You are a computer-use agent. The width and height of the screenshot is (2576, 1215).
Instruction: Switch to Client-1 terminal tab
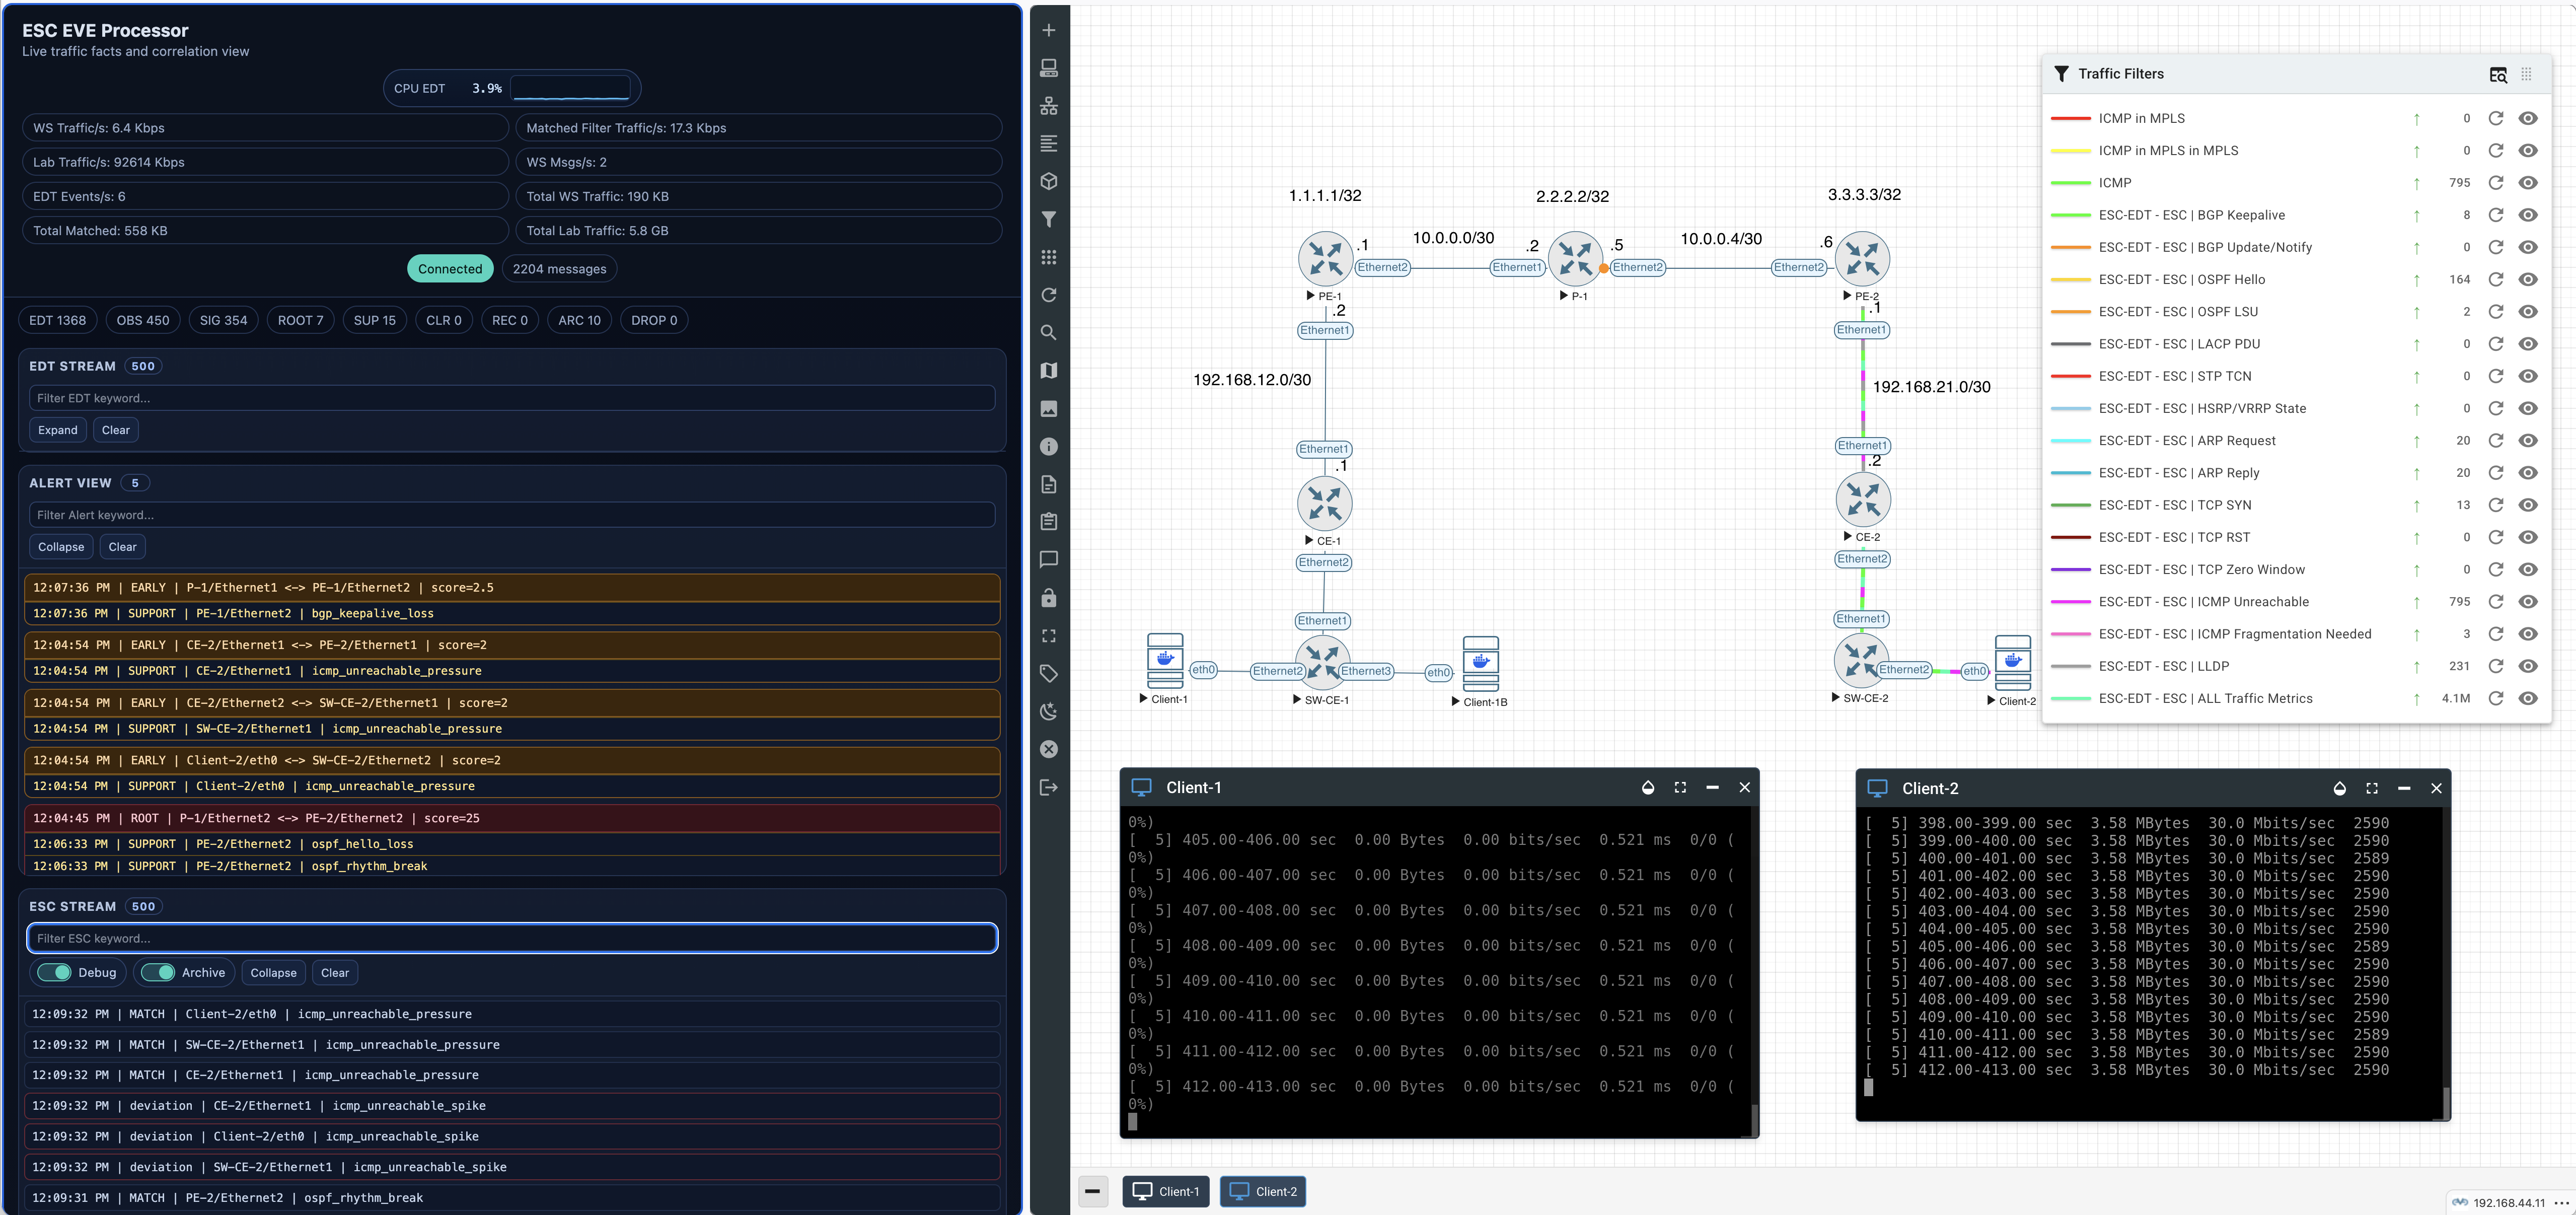(1165, 1191)
